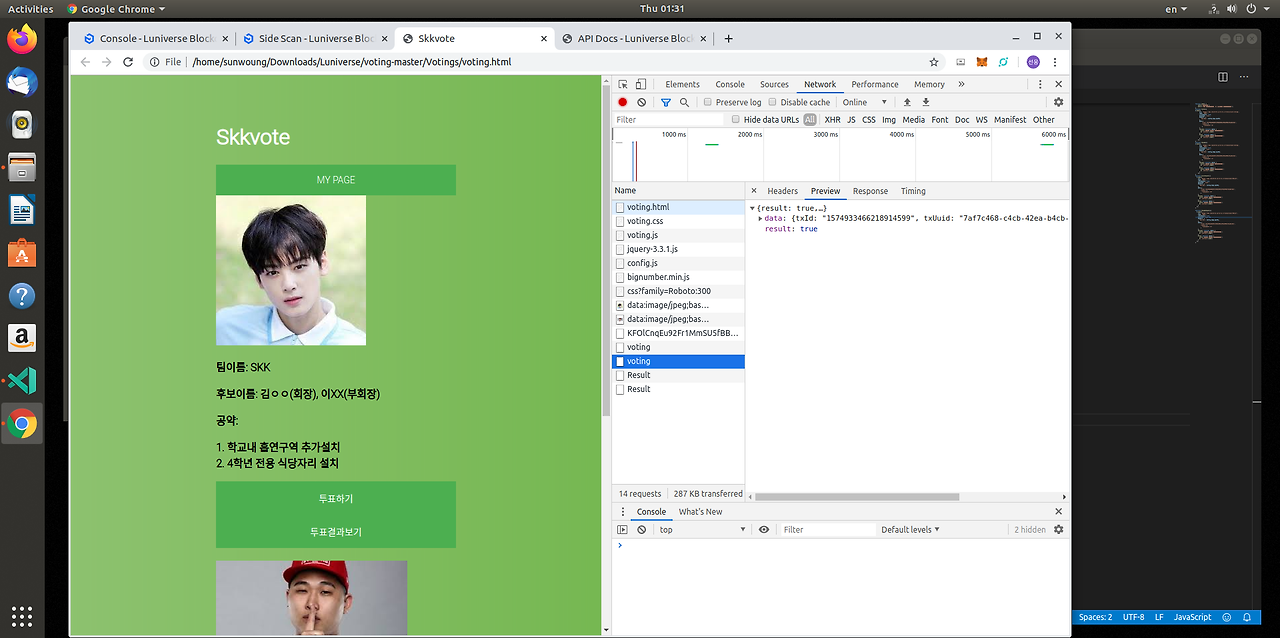Toggle the network filter funnel icon
Viewport: 1280px width, 638px height.
665,102
